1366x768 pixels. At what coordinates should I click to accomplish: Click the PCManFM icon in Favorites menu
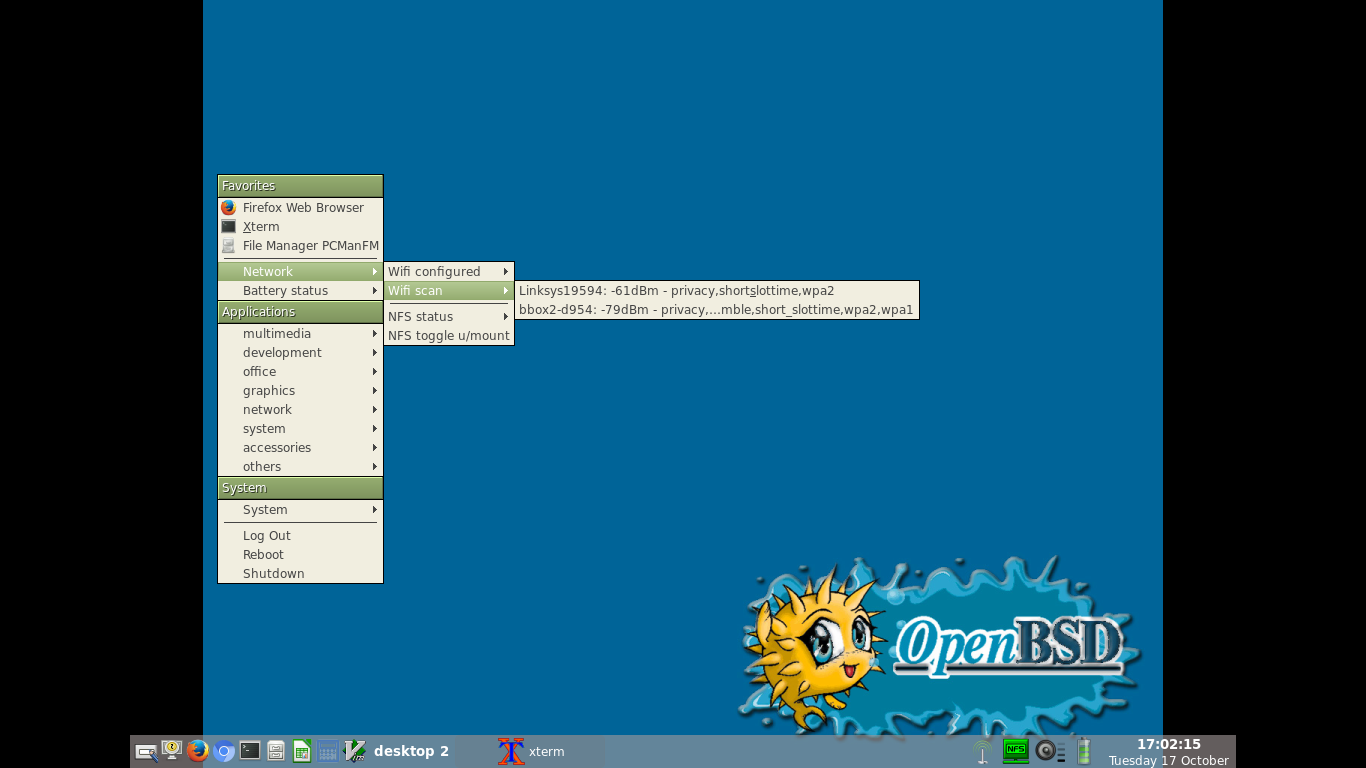coord(228,246)
